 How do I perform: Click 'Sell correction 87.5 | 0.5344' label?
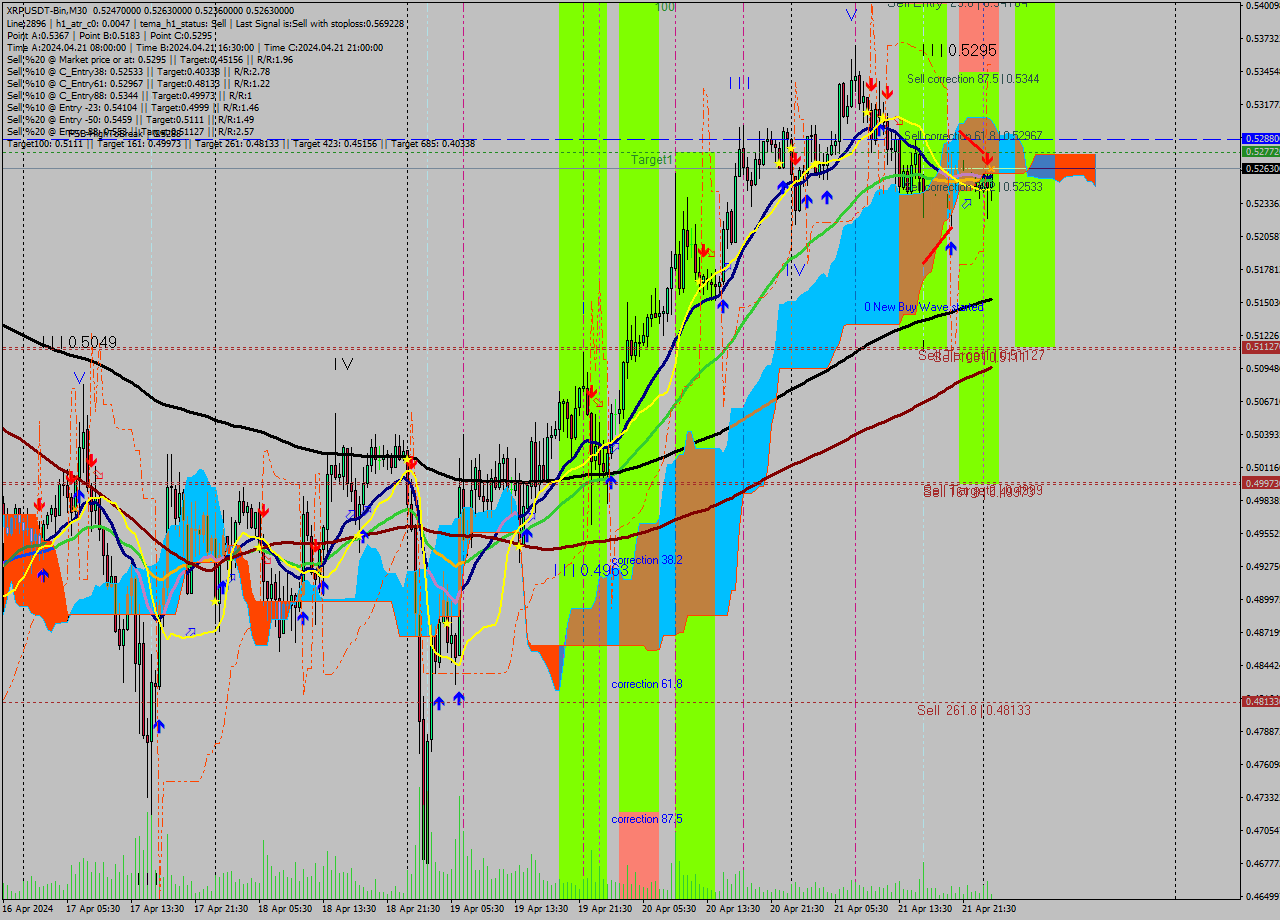[973, 78]
